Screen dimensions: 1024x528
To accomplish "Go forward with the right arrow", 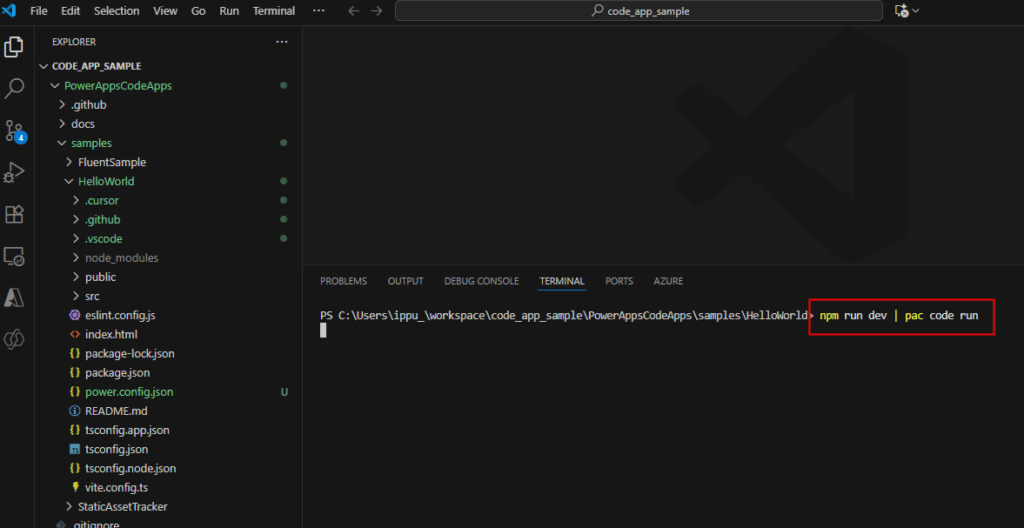I will (377, 10).
